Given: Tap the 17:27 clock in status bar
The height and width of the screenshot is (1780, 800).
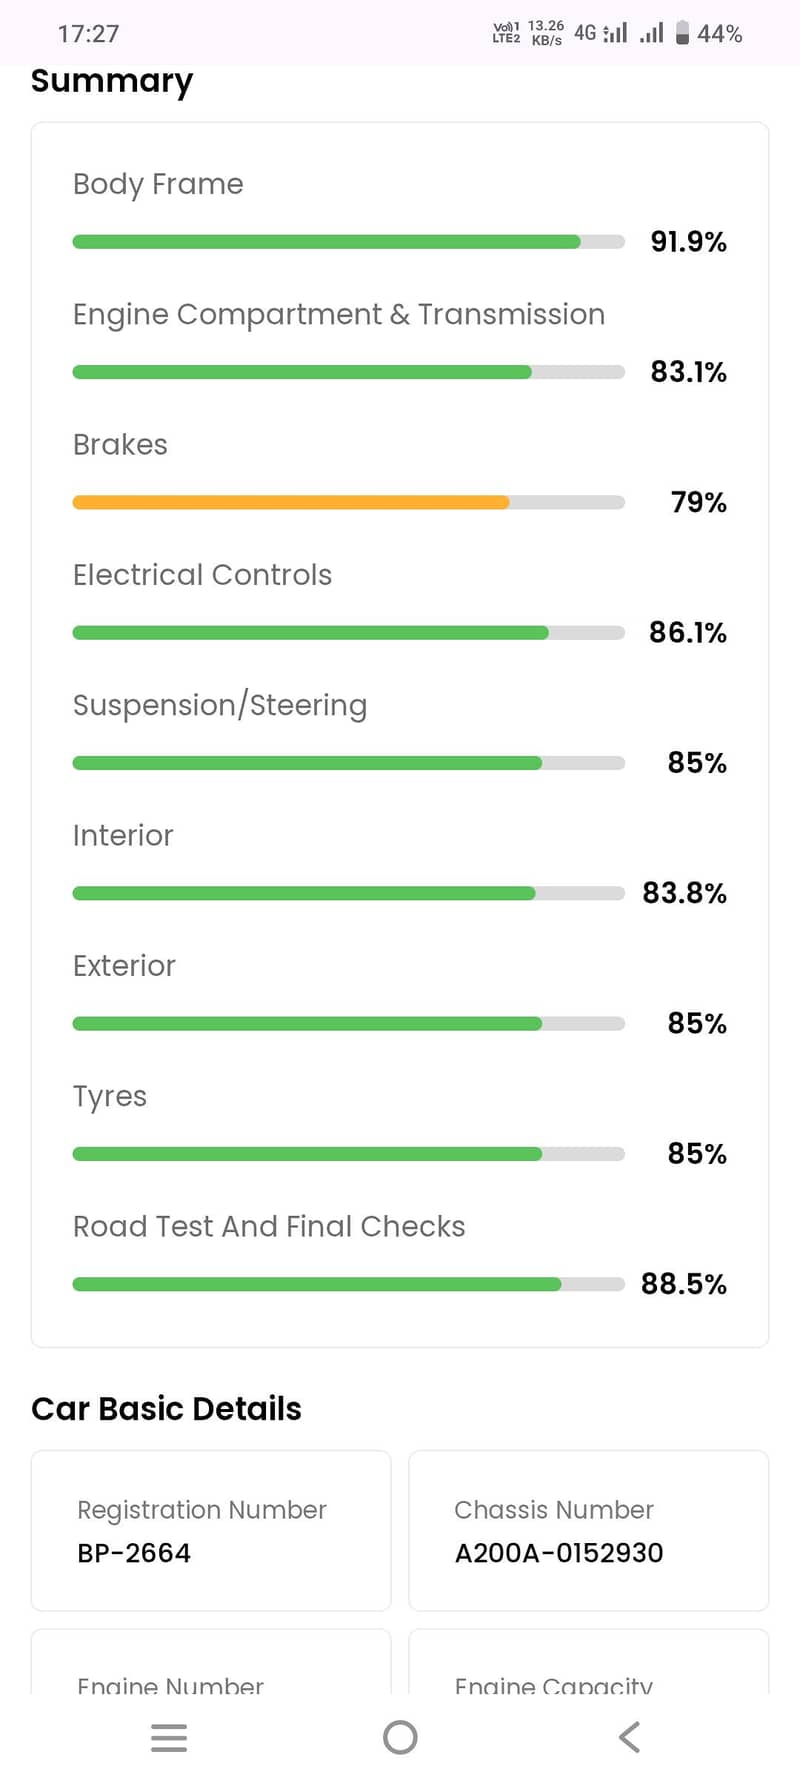Looking at the screenshot, I should tap(88, 34).
